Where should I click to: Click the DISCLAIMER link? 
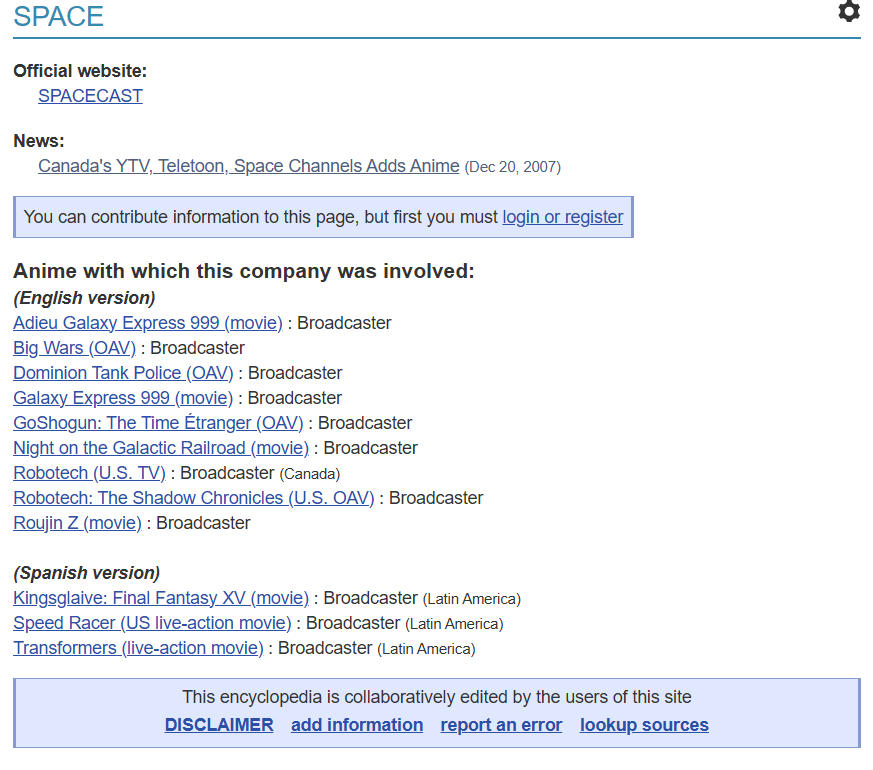click(x=219, y=725)
